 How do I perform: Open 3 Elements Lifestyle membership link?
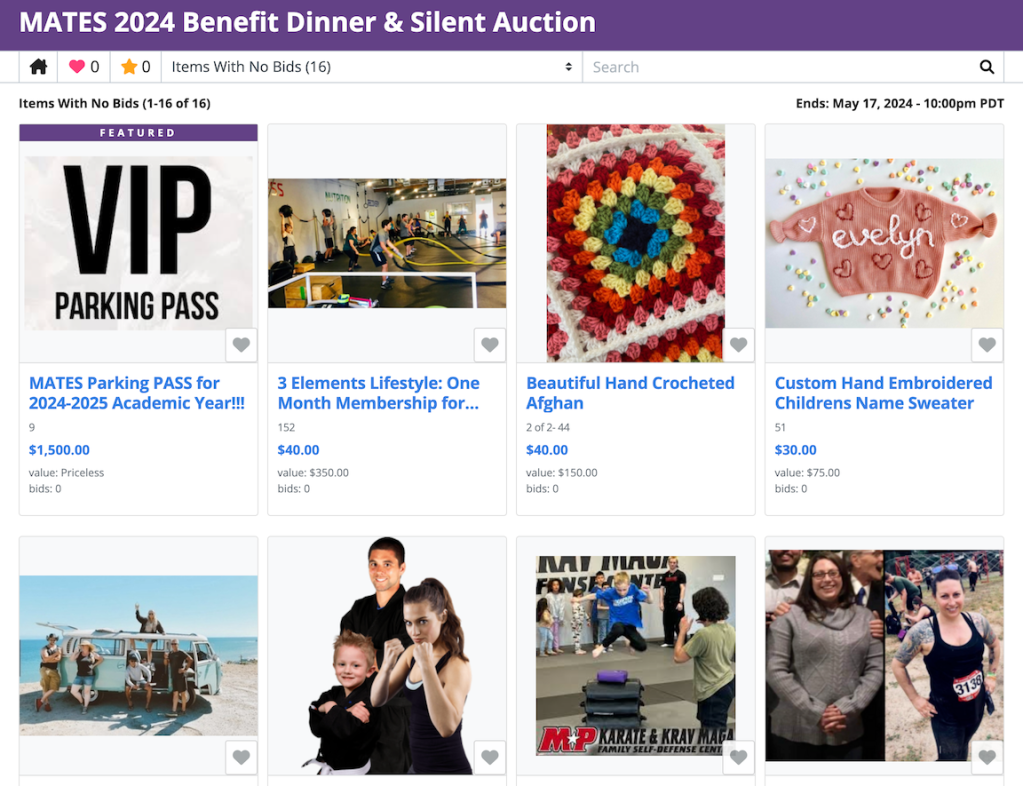tap(378, 393)
